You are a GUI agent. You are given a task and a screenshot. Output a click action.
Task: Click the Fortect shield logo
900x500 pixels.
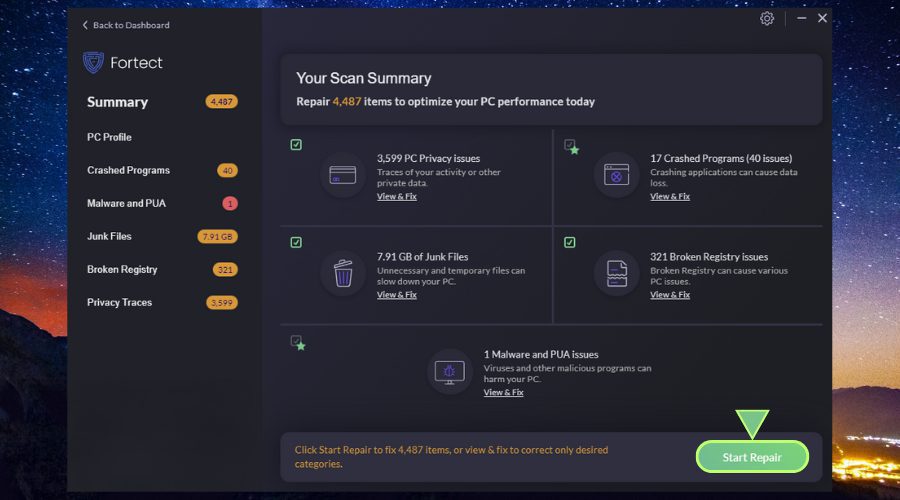point(93,63)
